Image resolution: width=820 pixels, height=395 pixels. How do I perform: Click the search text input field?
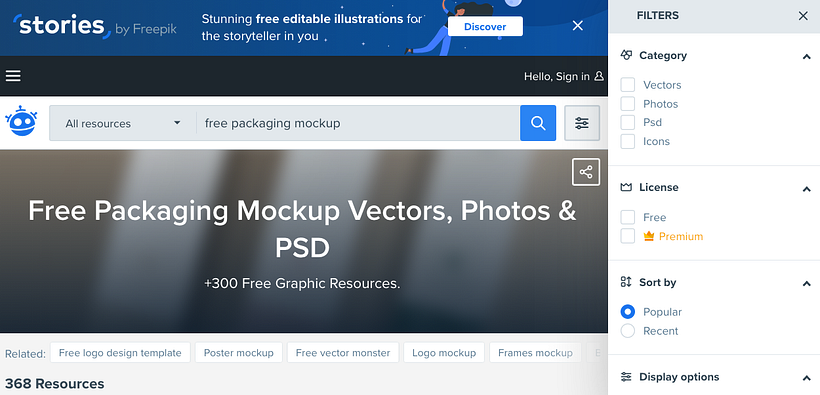(x=358, y=123)
